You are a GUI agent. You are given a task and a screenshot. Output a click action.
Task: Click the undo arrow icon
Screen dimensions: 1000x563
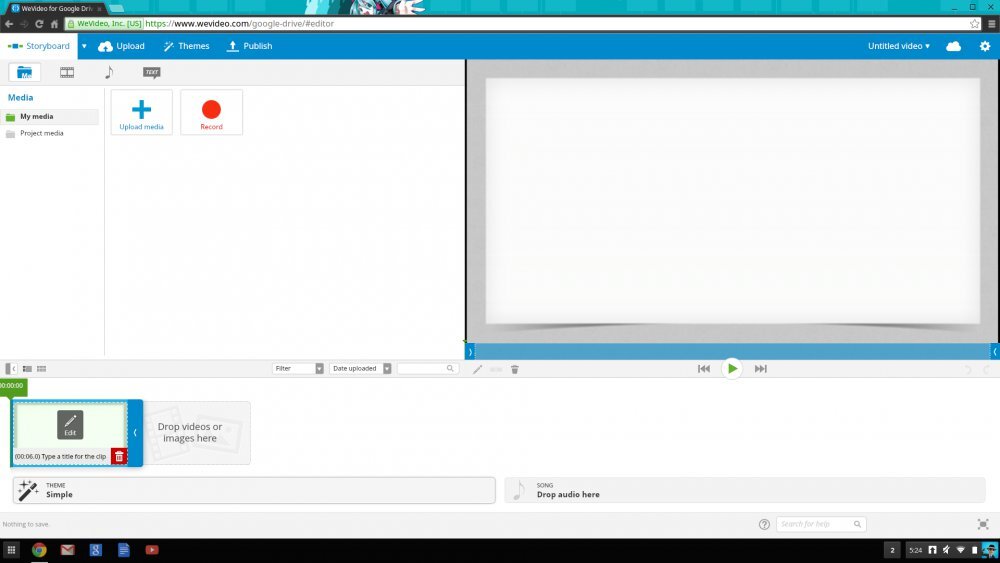(967, 369)
